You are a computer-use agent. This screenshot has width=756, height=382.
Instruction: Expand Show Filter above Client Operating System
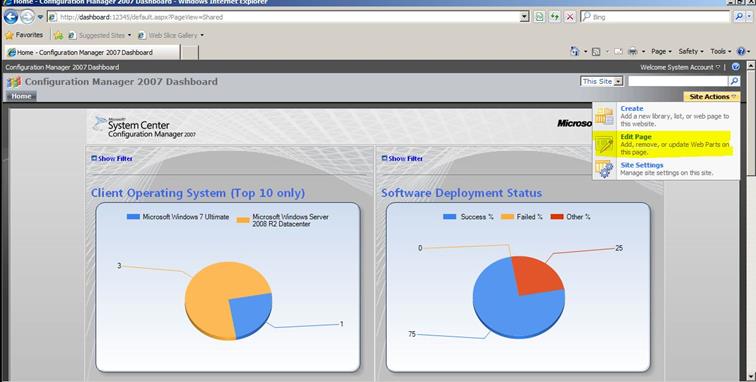[x=112, y=158]
